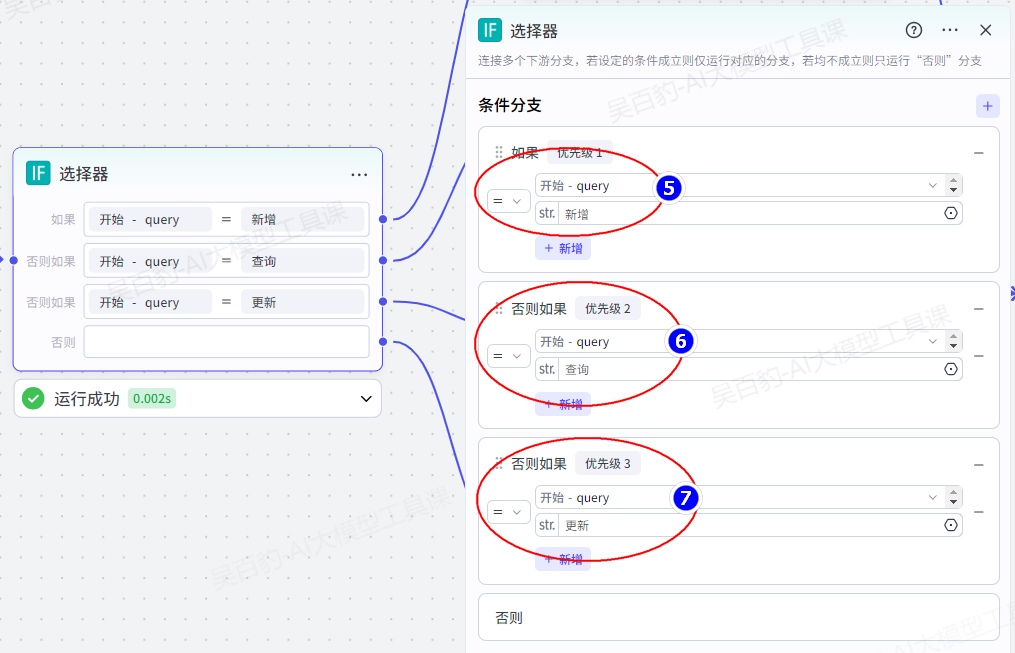Click the empty 否则 row on the canvas node
The image size is (1015, 653).
point(226,342)
